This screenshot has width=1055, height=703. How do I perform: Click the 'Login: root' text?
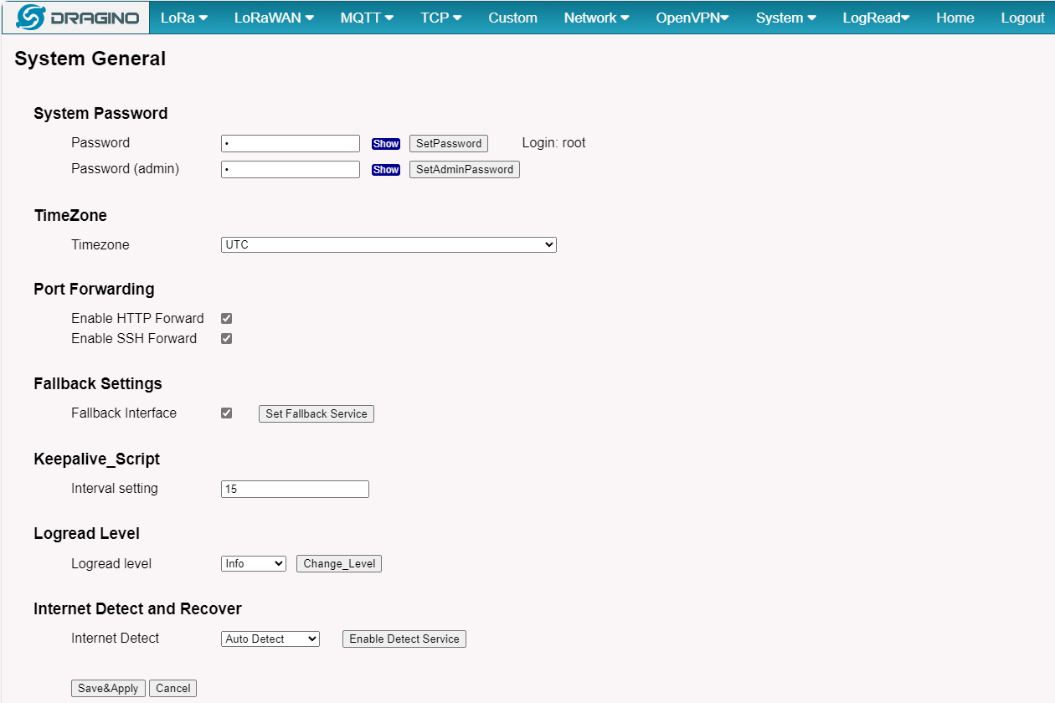(x=554, y=143)
